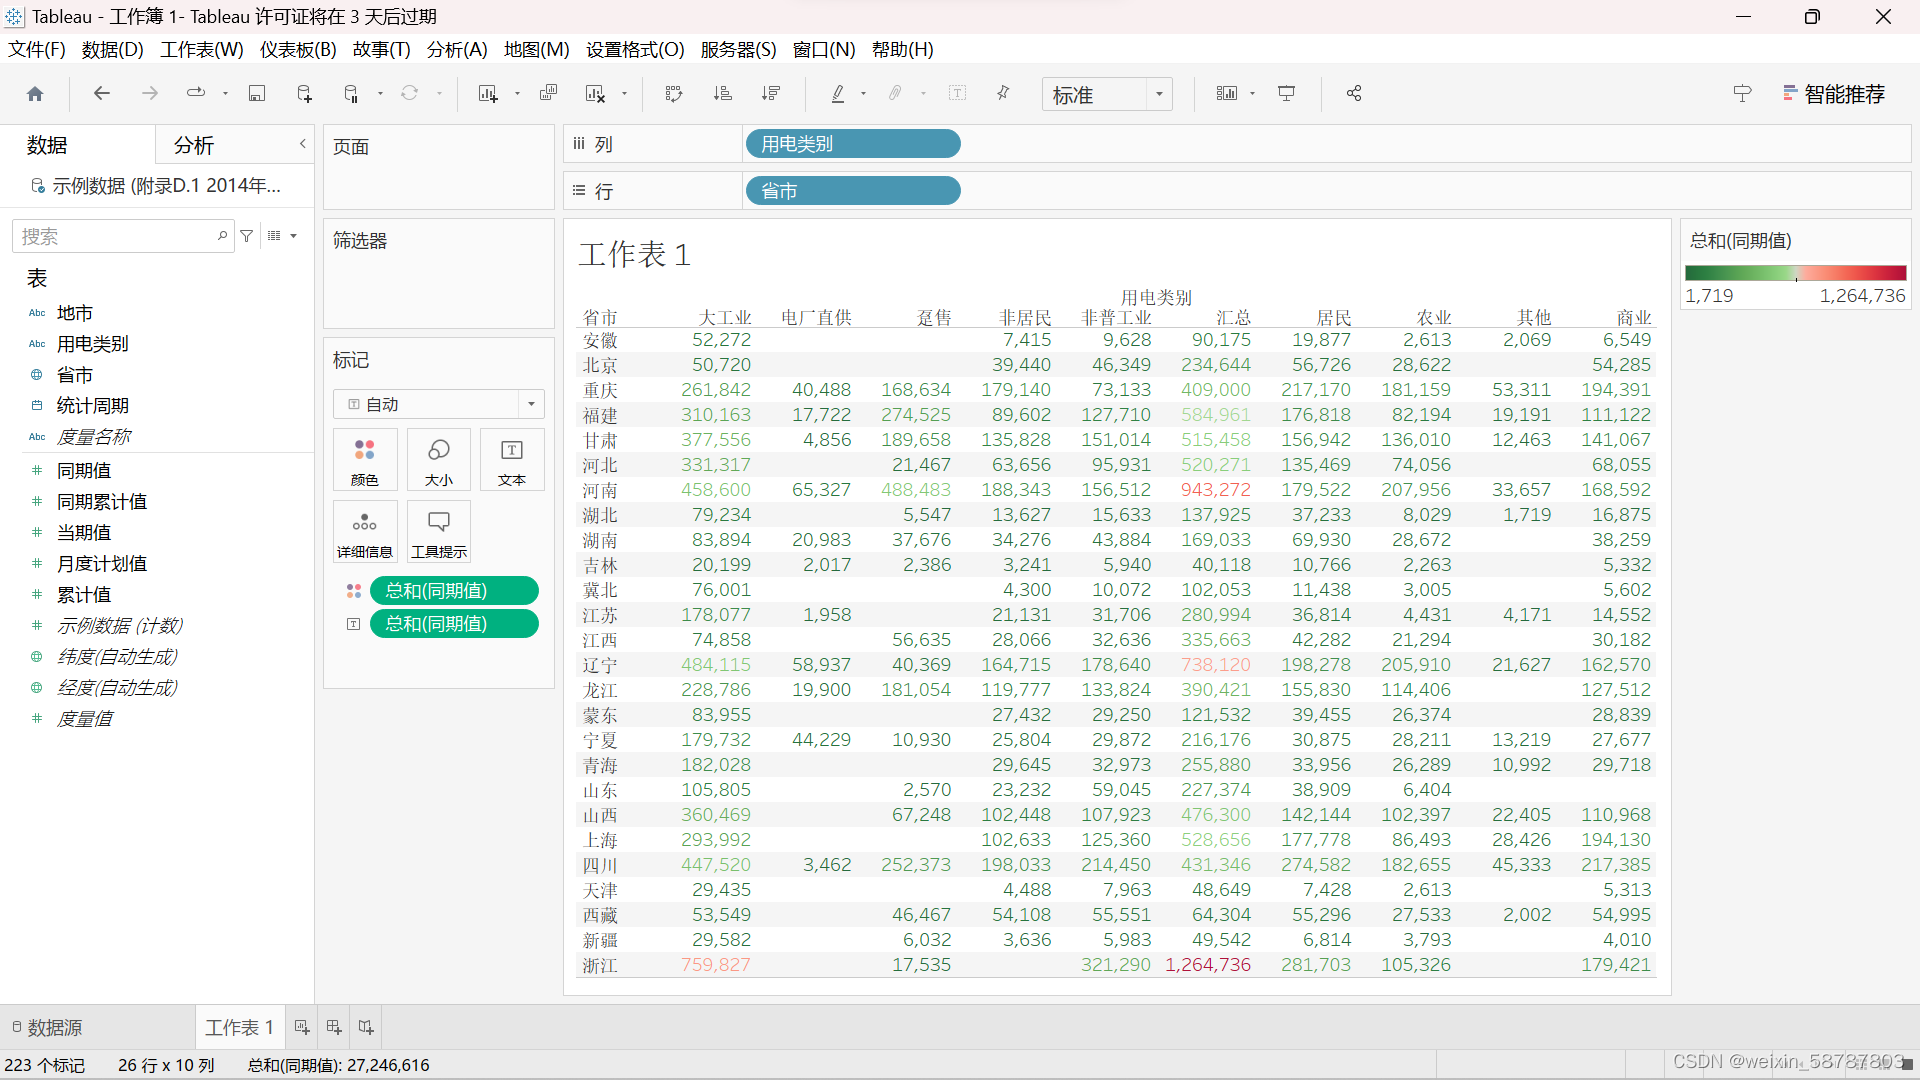
Task: Click the Save workbook icon
Action: click(x=257, y=94)
